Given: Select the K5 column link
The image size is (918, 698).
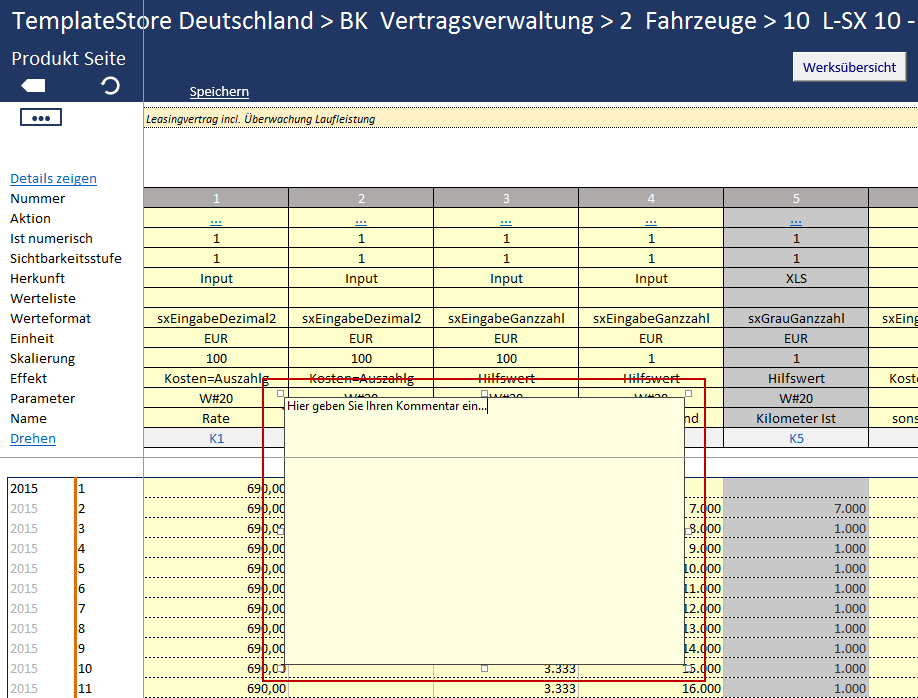Looking at the screenshot, I should point(796,439).
